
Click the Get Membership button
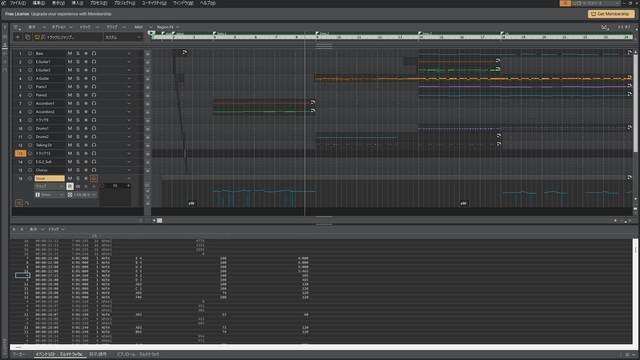click(x=611, y=14)
